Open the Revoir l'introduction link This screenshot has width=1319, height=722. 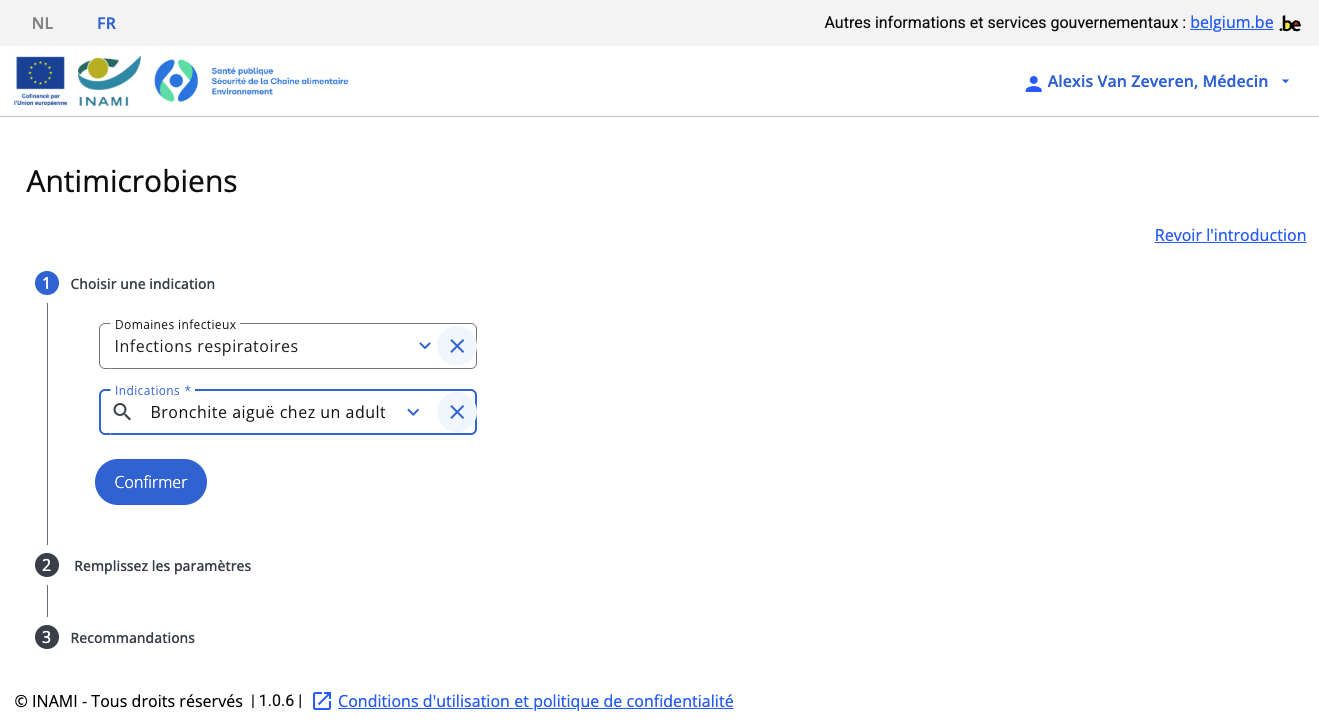(x=1230, y=235)
